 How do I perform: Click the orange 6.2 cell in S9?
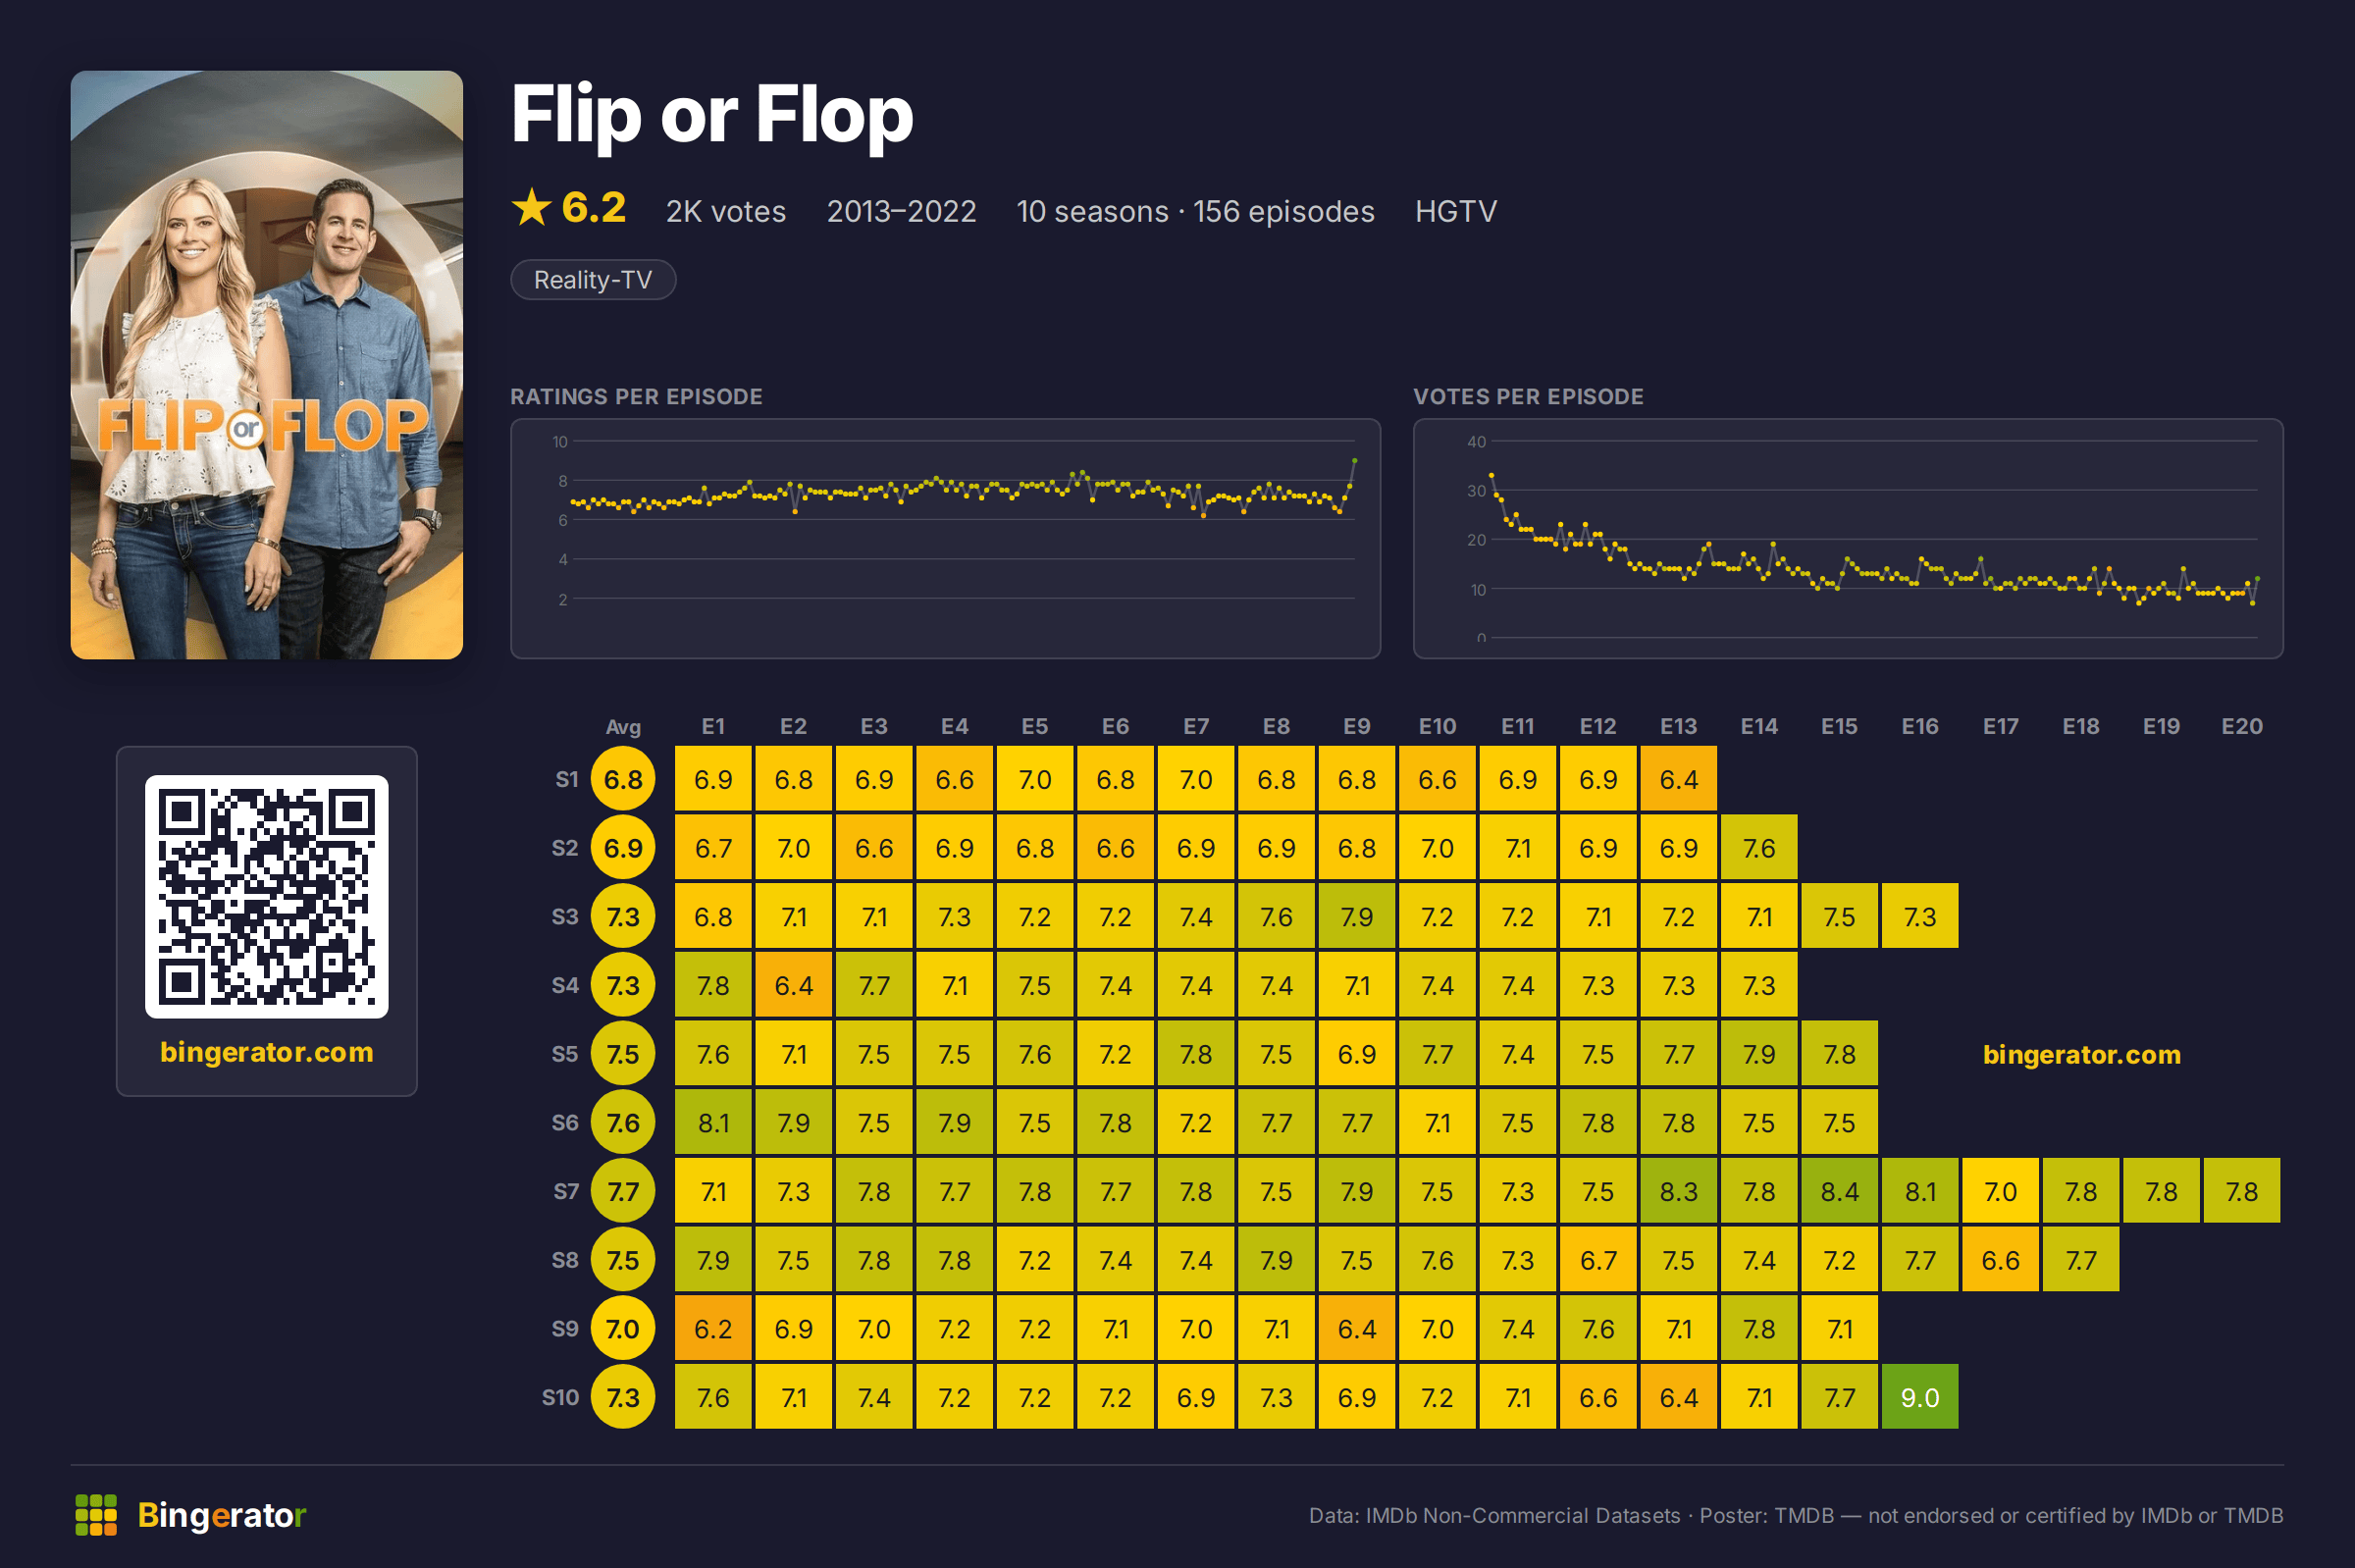coord(713,1329)
